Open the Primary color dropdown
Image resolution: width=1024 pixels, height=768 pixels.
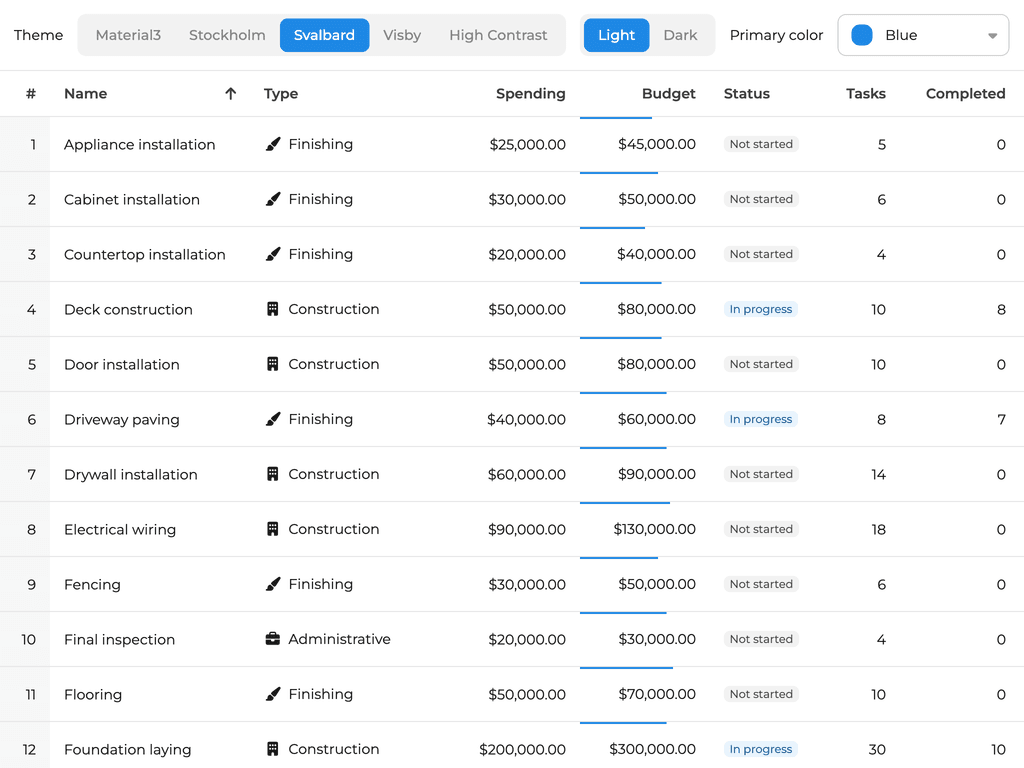click(922, 35)
